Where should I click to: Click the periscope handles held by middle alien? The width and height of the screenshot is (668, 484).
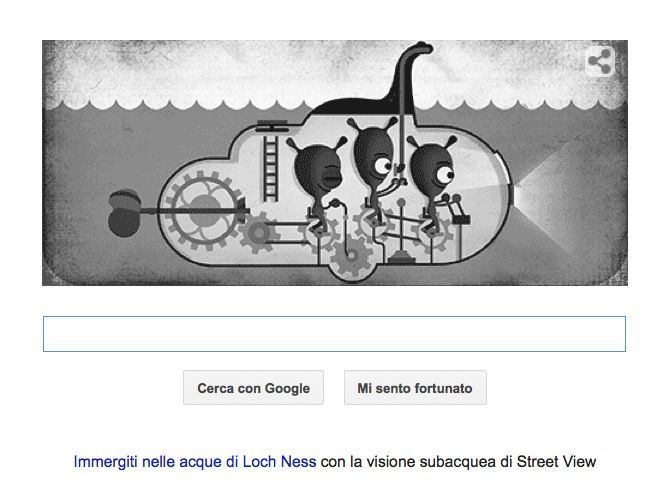[x=400, y=182]
